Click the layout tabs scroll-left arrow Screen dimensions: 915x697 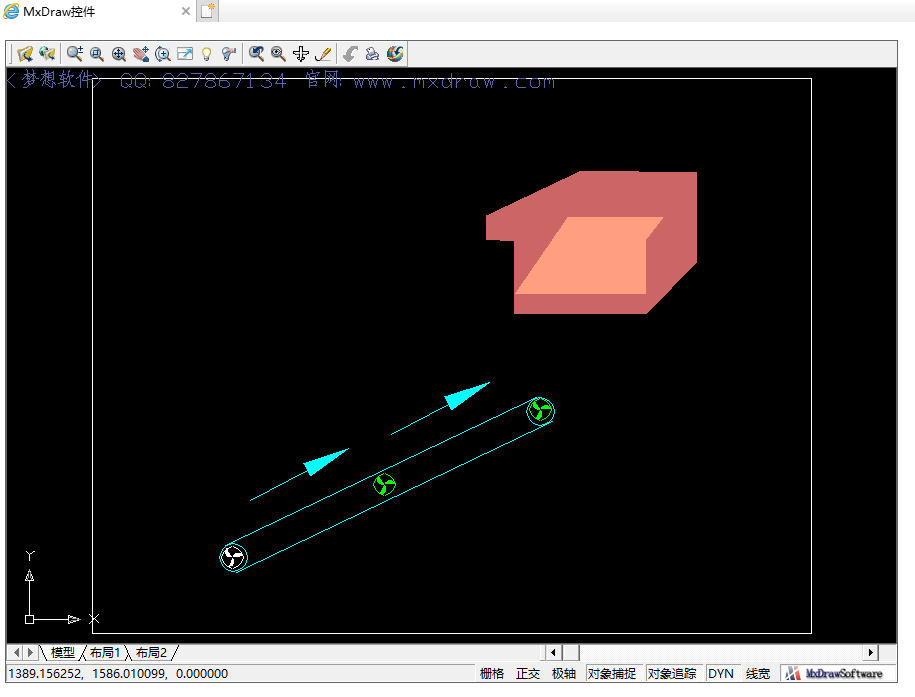[17, 653]
